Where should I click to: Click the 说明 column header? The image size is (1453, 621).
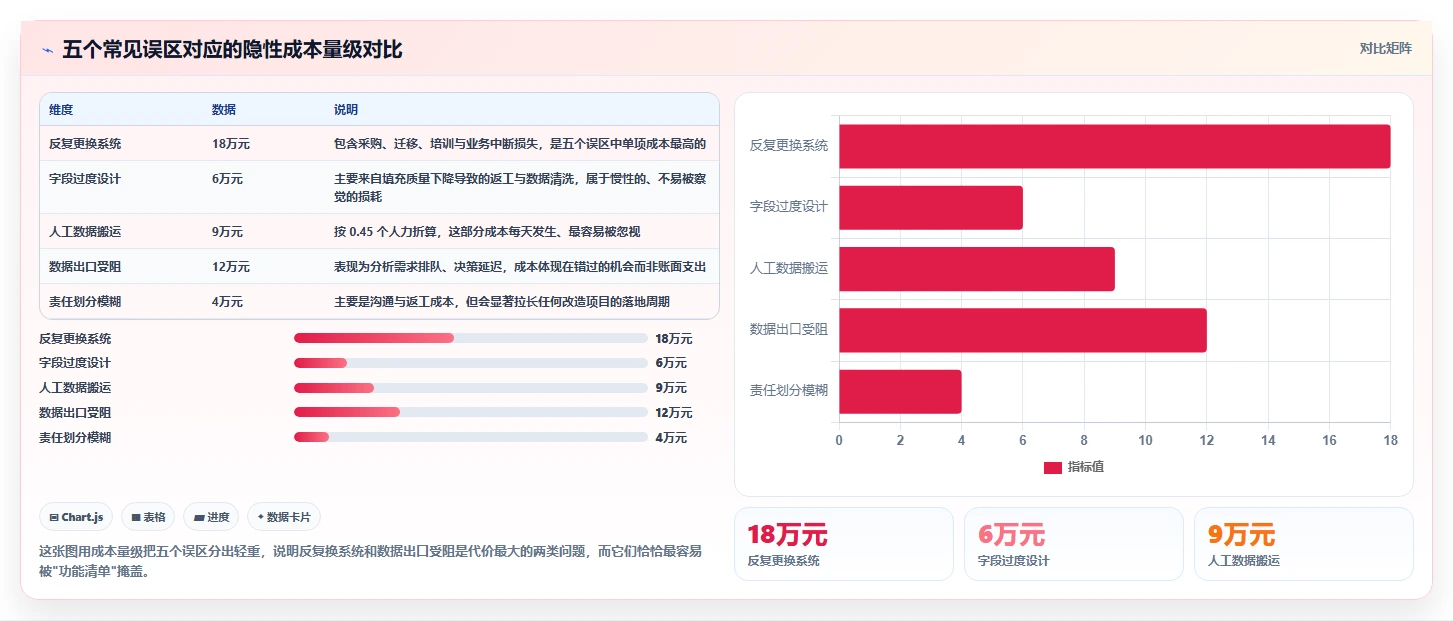346,110
